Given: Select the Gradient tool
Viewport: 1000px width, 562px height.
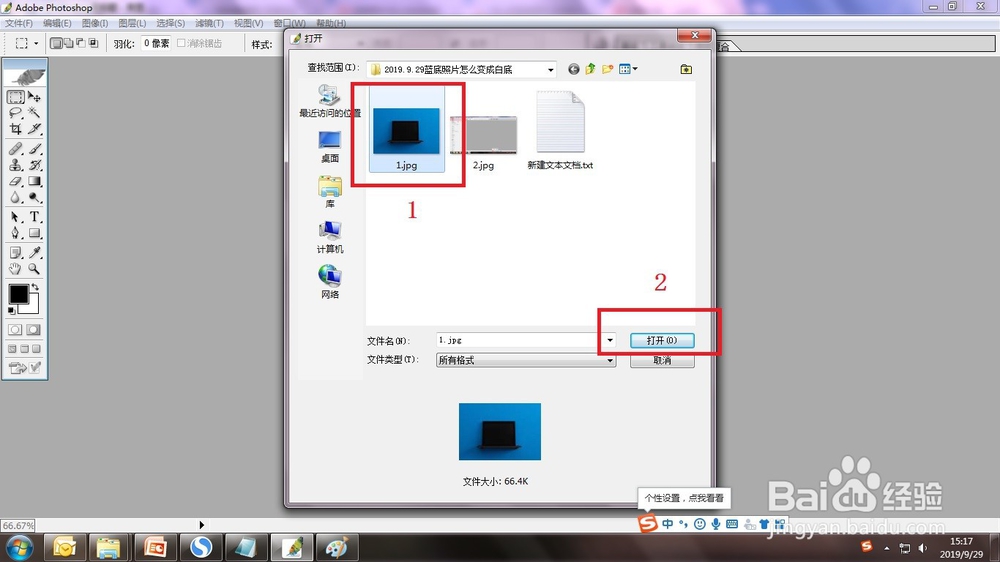Looking at the screenshot, I should coord(34,182).
